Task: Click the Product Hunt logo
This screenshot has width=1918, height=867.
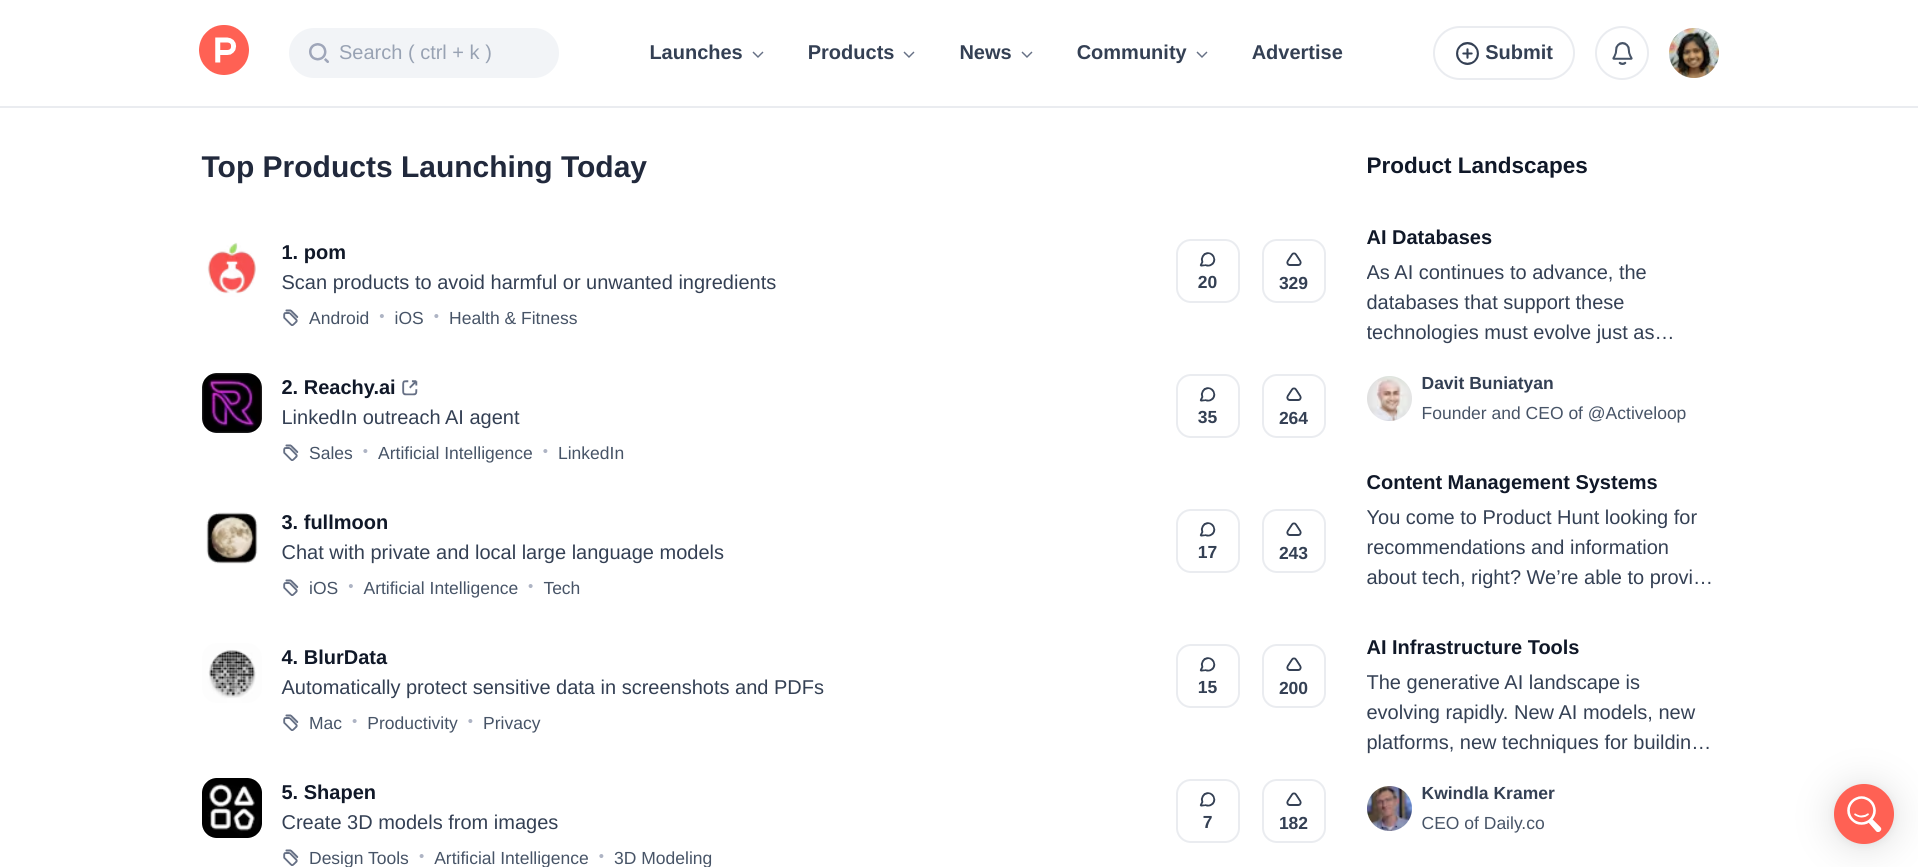Action: pyautogui.click(x=224, y=51)
